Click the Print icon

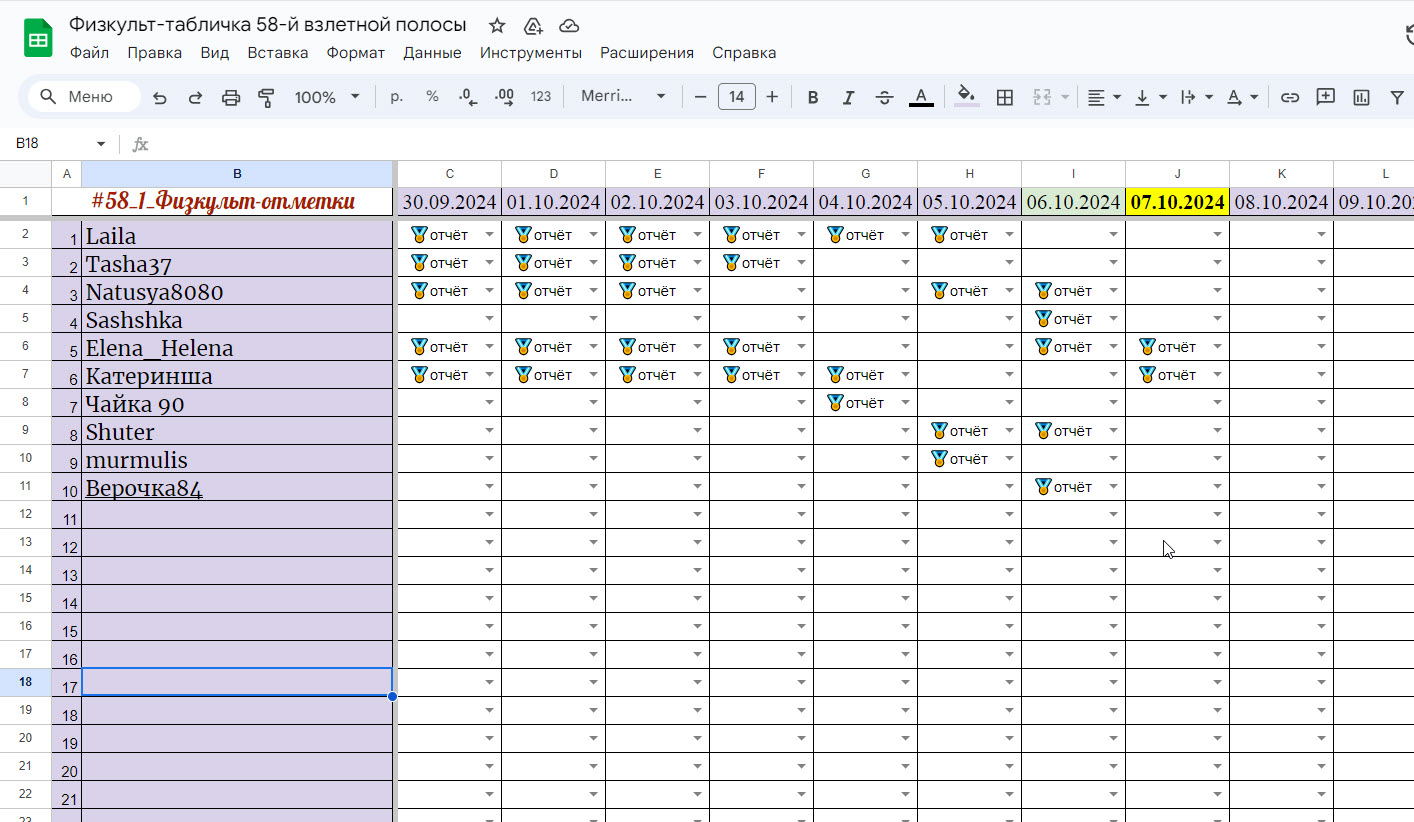(x=231, y=97)
